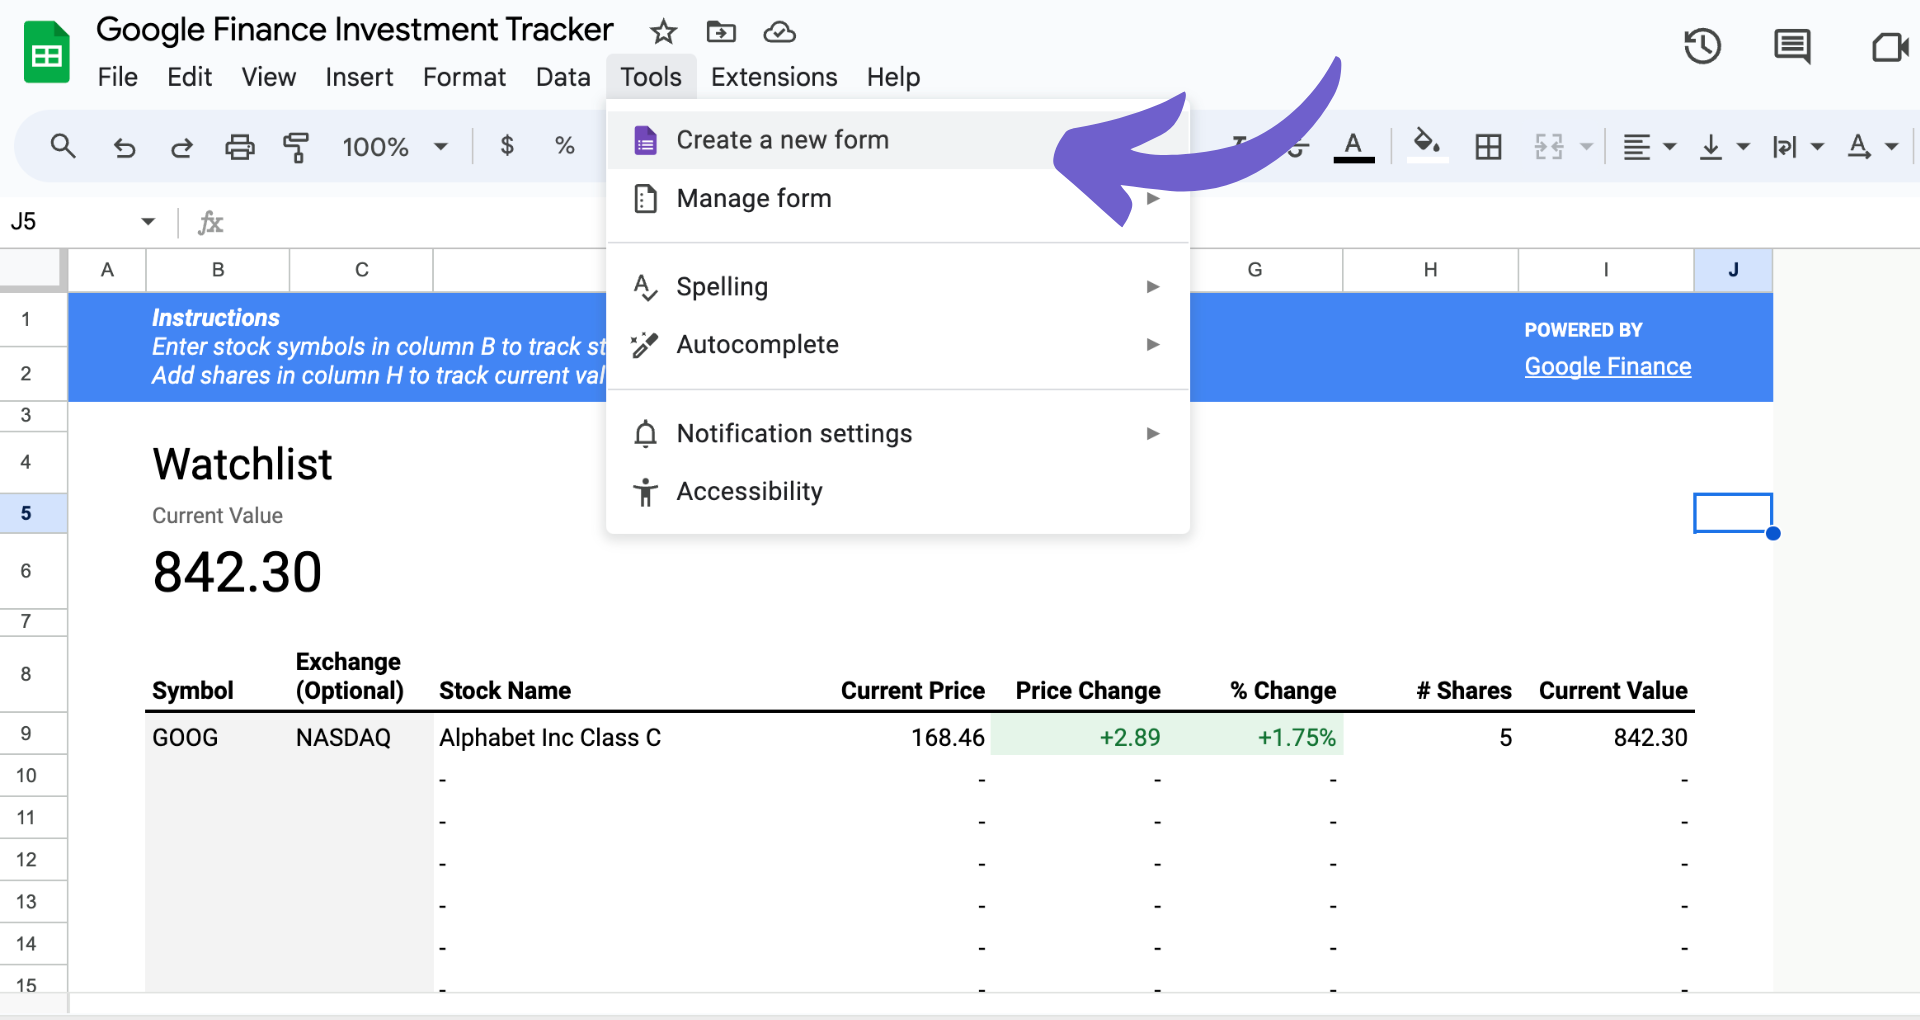Image resolution: width=1920 pixels, height=1020 pixels.
Task: Follow the Google Finance link
Action: tap(1608, 367)
